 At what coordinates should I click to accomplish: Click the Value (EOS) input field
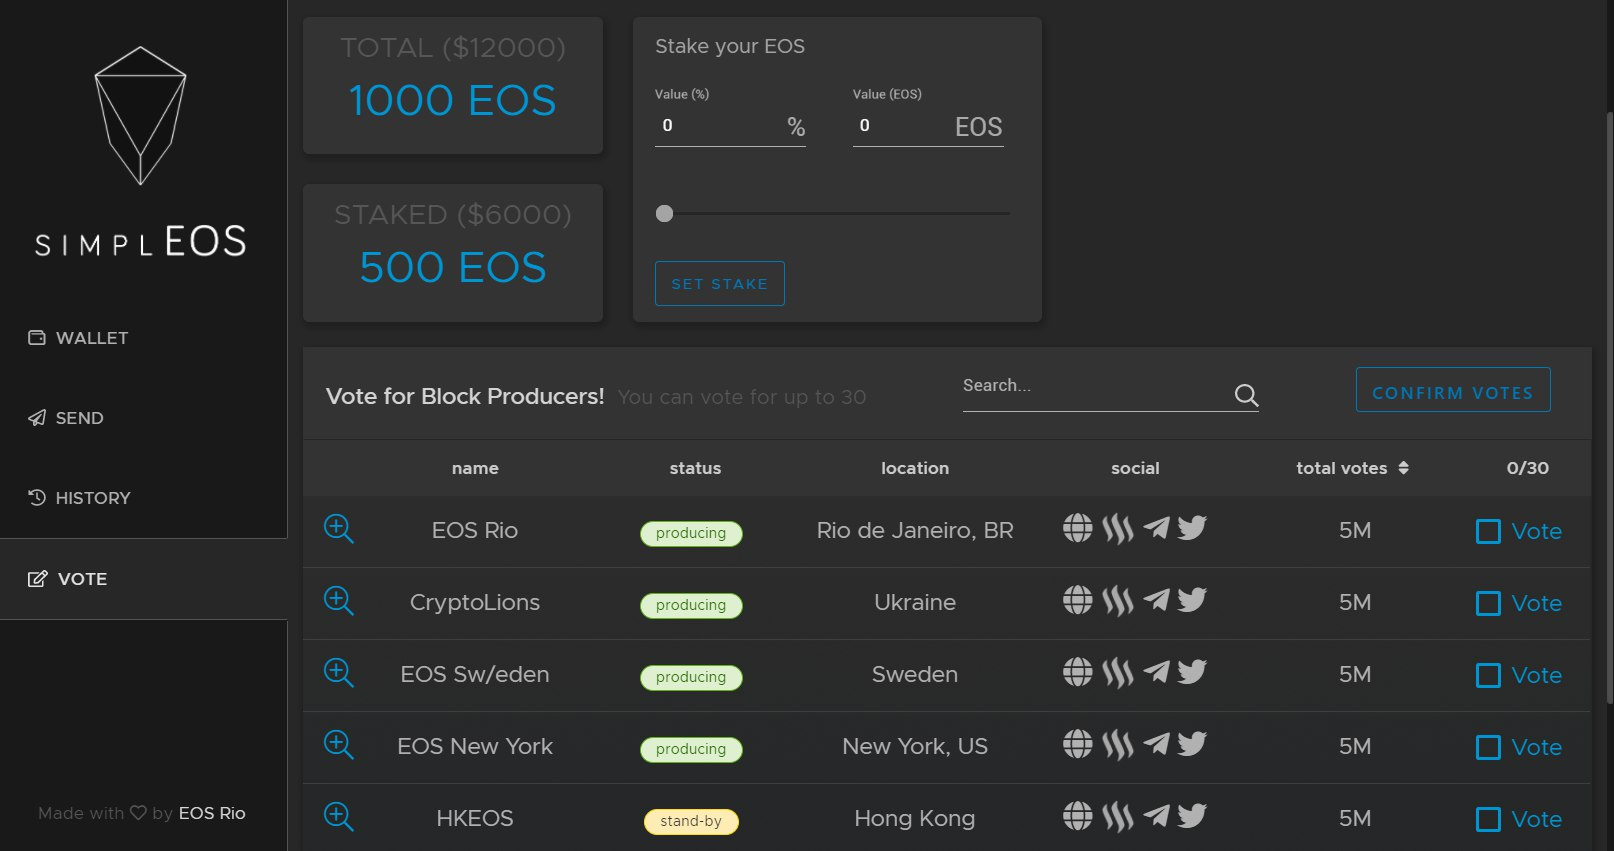(928, 127)
